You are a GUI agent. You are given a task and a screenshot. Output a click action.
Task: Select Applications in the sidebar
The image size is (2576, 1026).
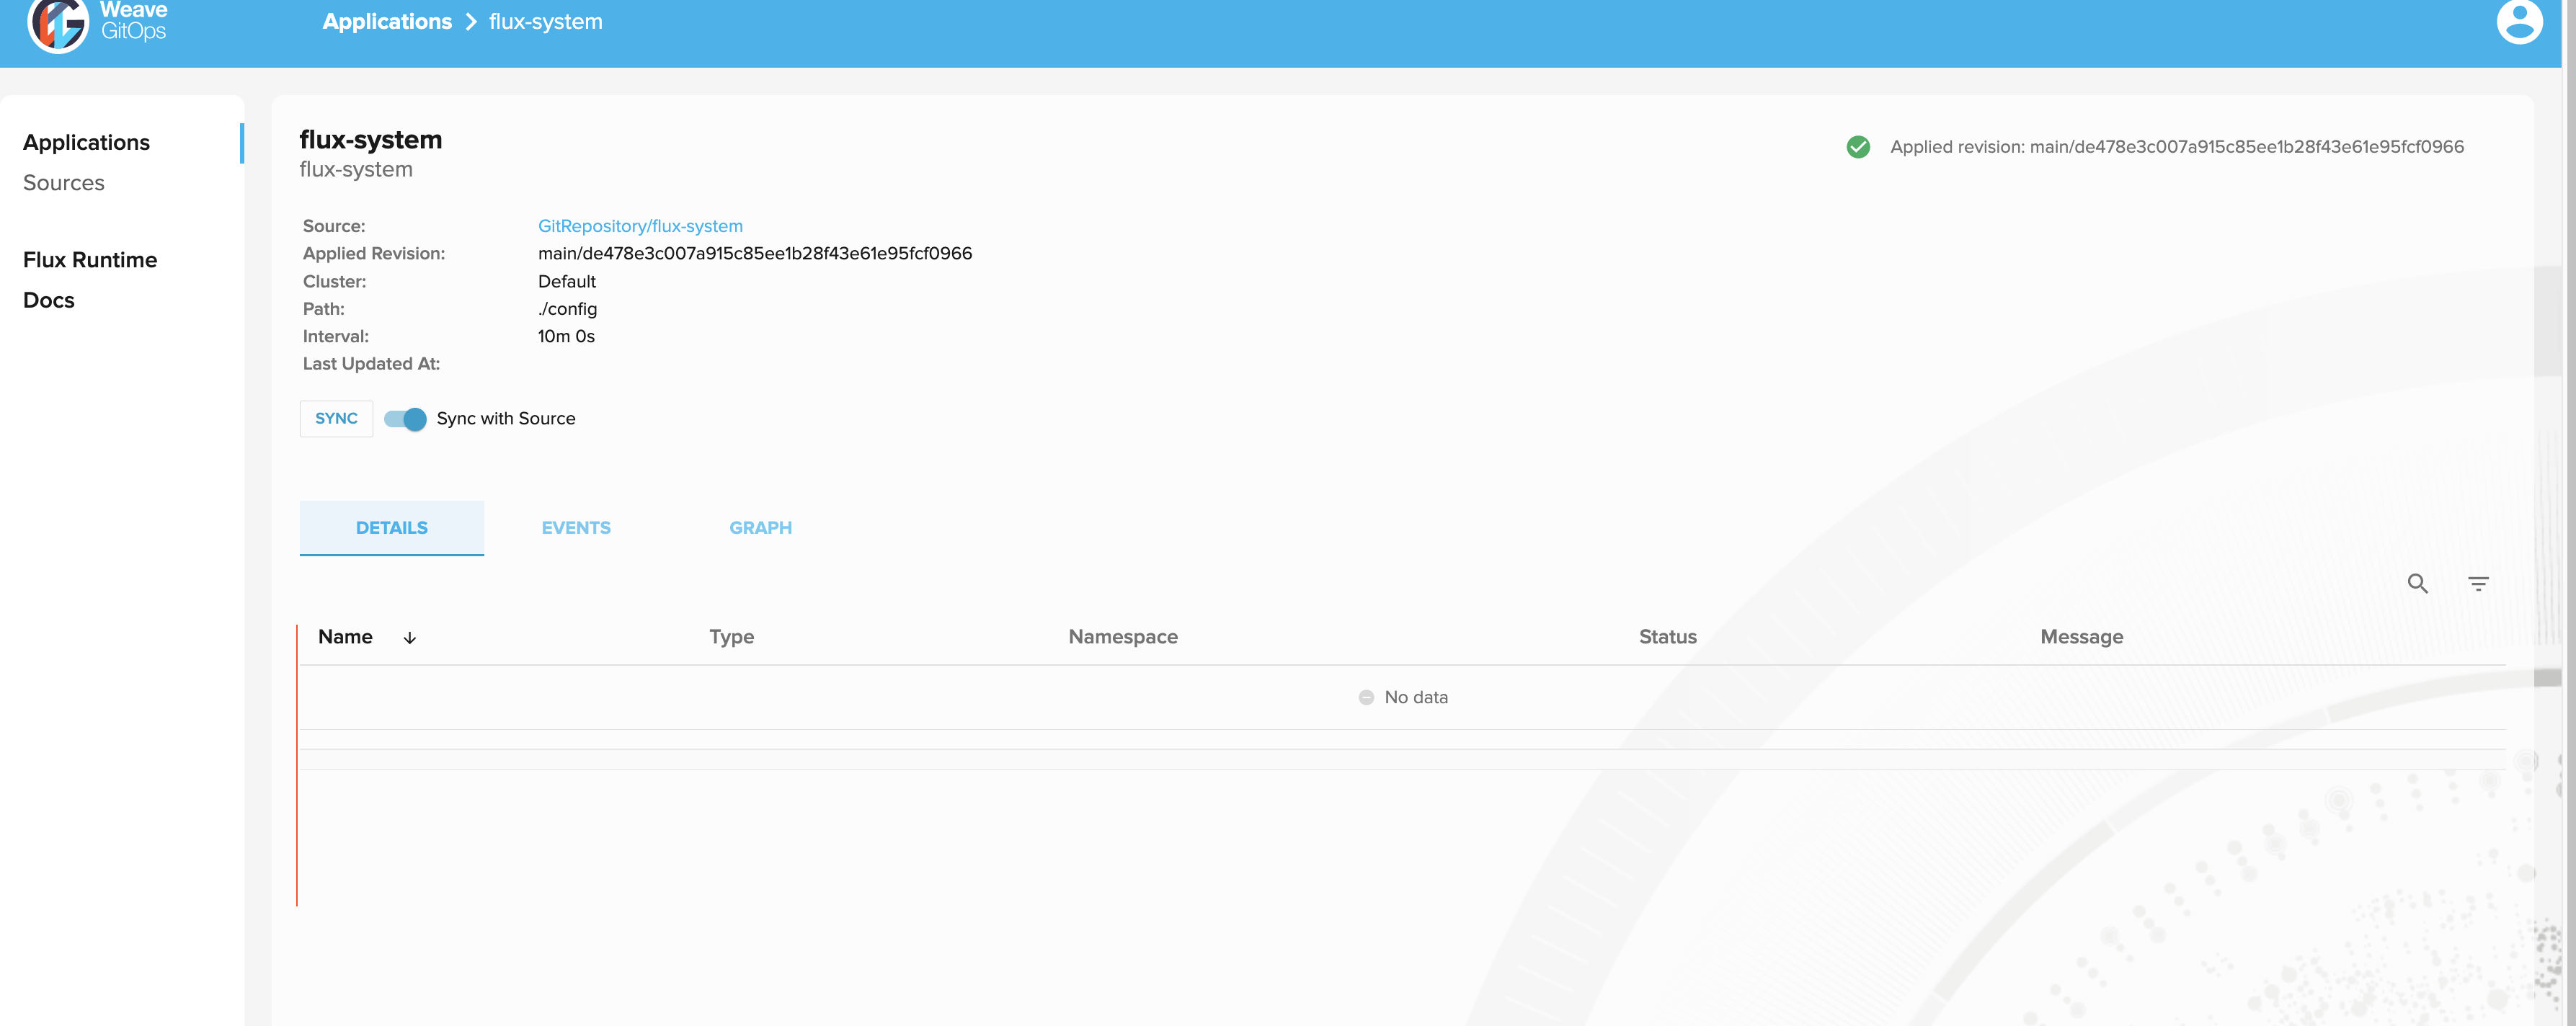[87, 142]
